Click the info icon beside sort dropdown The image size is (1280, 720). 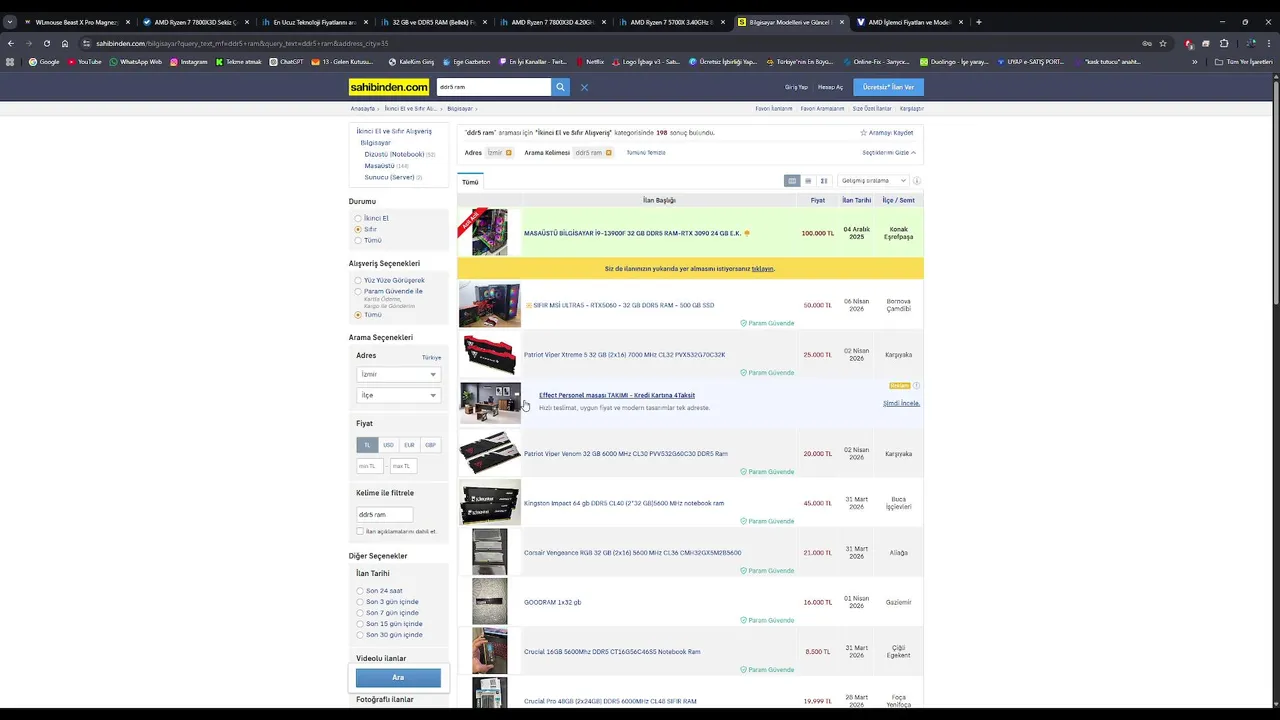point(916,181)
